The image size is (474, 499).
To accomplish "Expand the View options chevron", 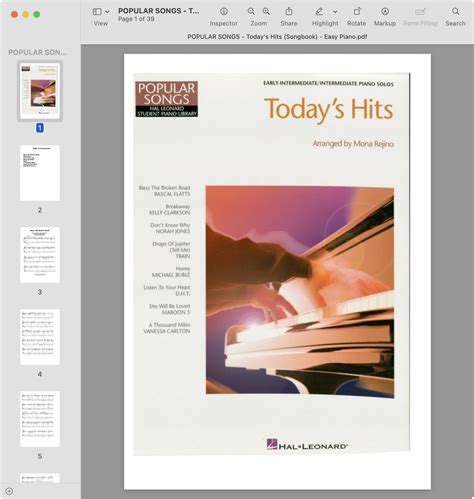I will pyautogui.click(x=107, y=12).
